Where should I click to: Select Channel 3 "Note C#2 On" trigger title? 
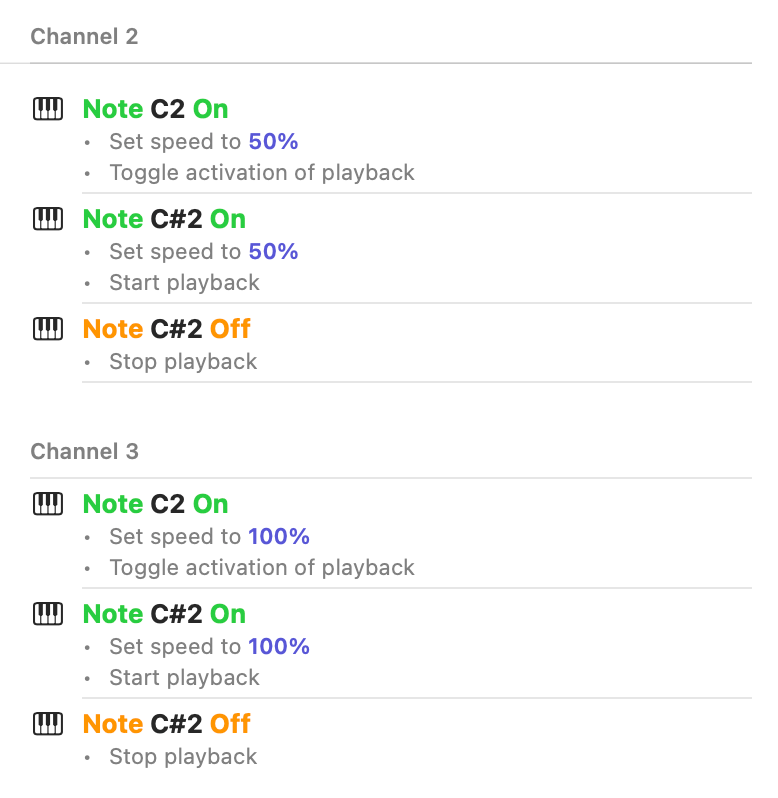[x=164, y=614]
